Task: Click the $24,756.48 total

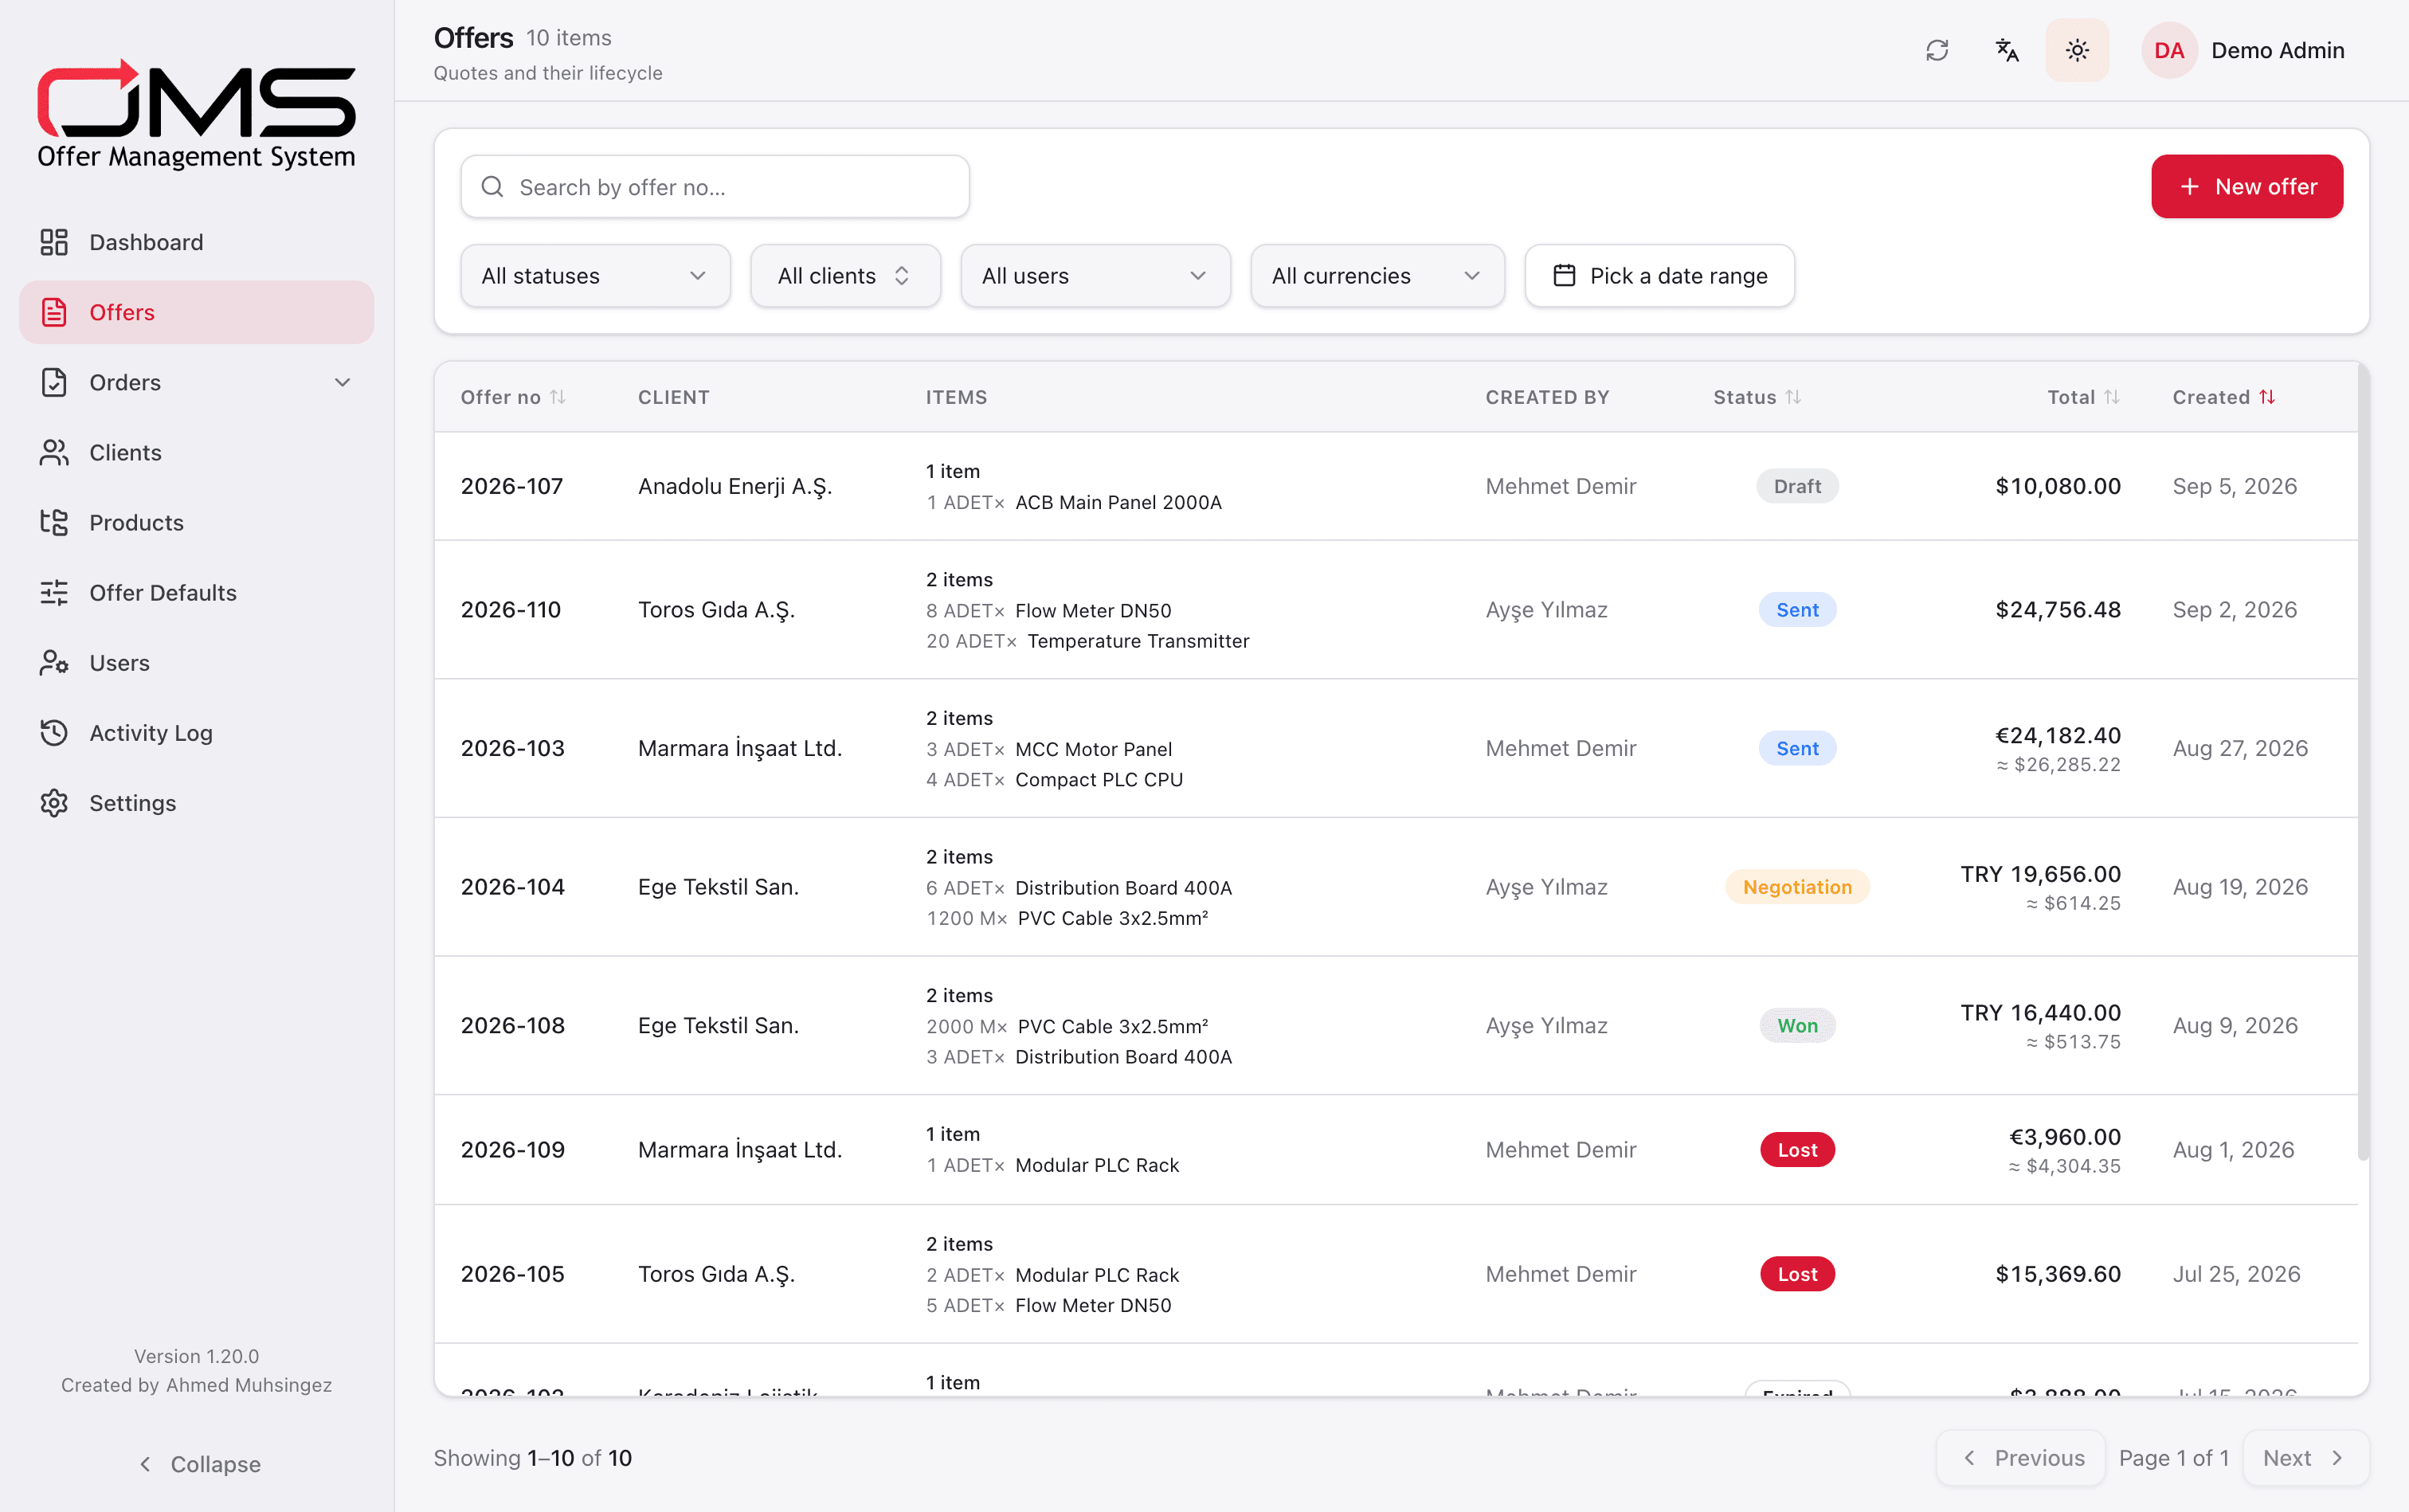Action: coord(2057,610)
